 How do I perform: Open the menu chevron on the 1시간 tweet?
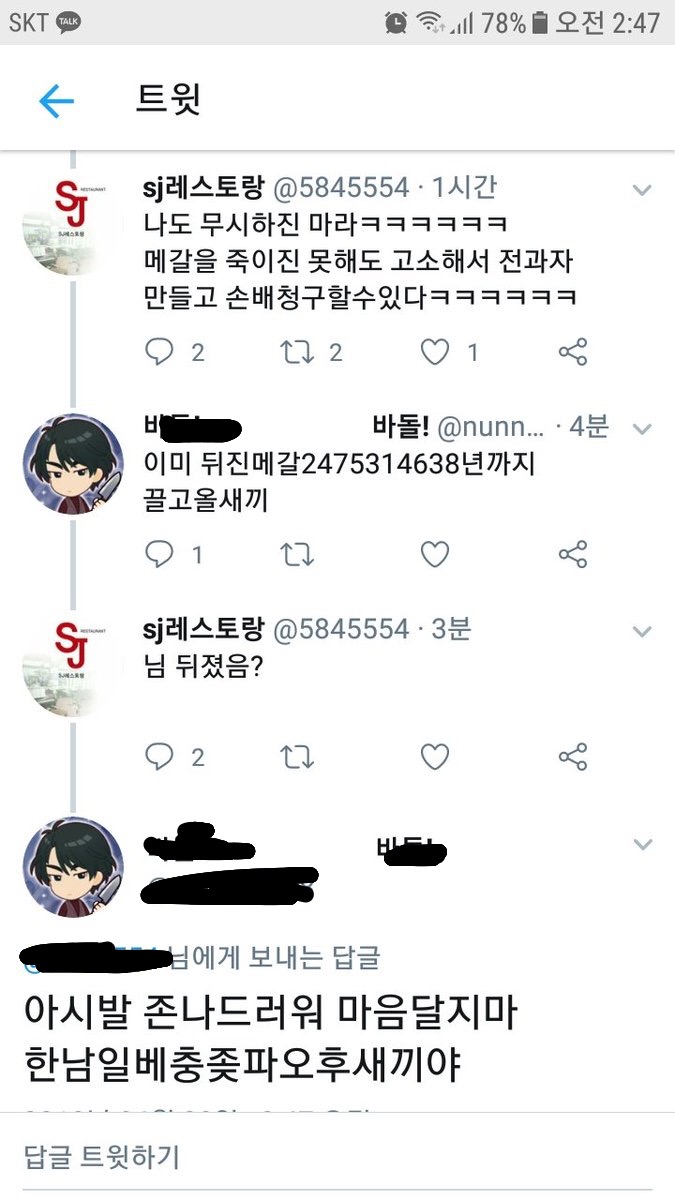642,189
